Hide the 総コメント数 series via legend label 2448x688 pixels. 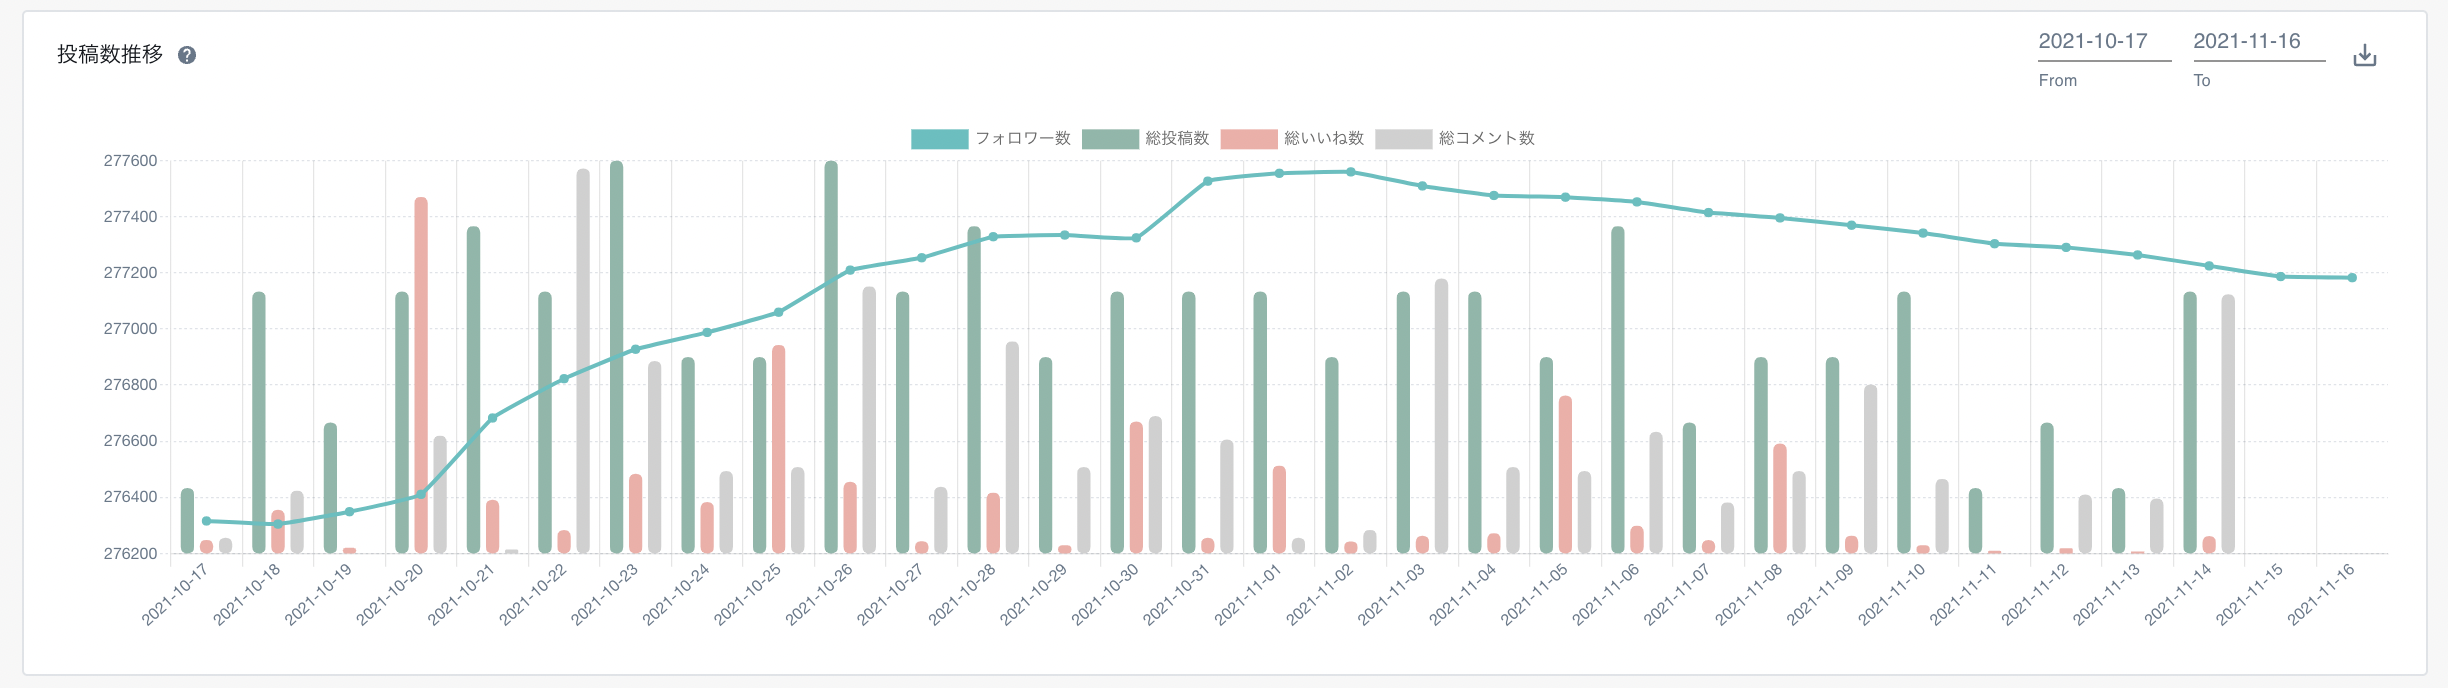coord(1486,139)
